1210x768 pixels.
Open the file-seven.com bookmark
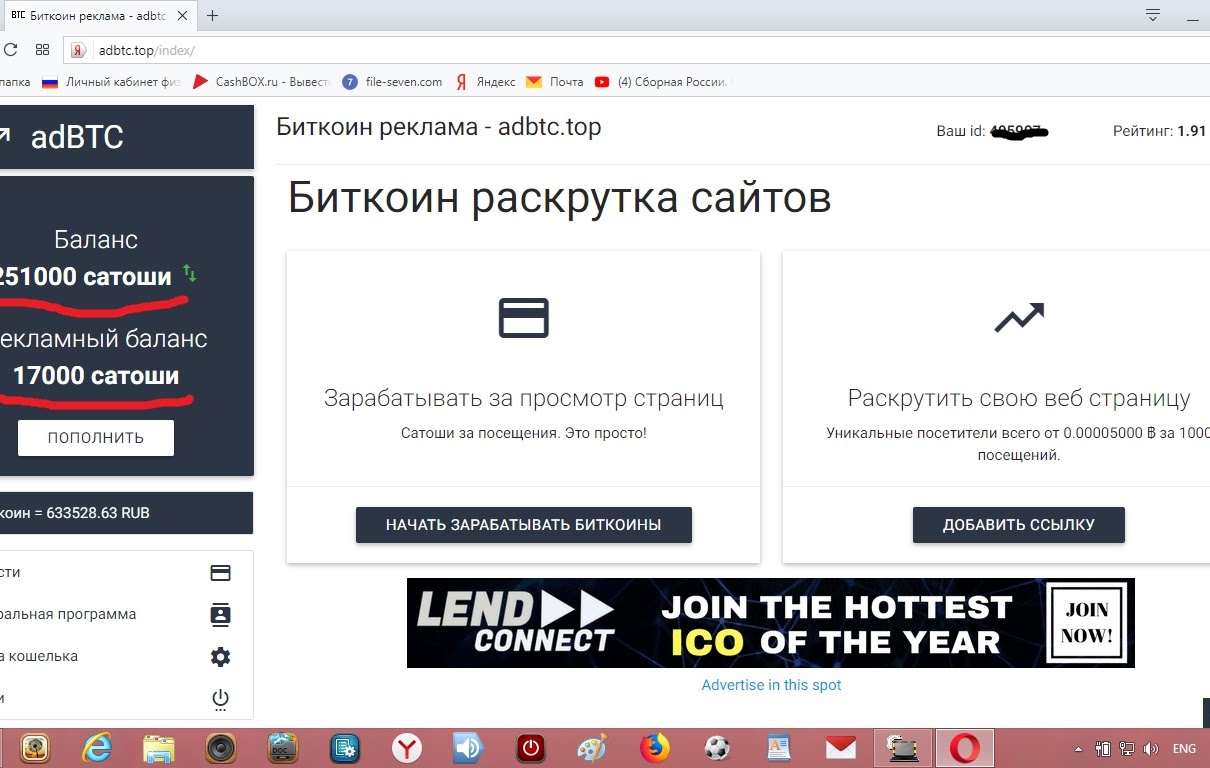392,82
